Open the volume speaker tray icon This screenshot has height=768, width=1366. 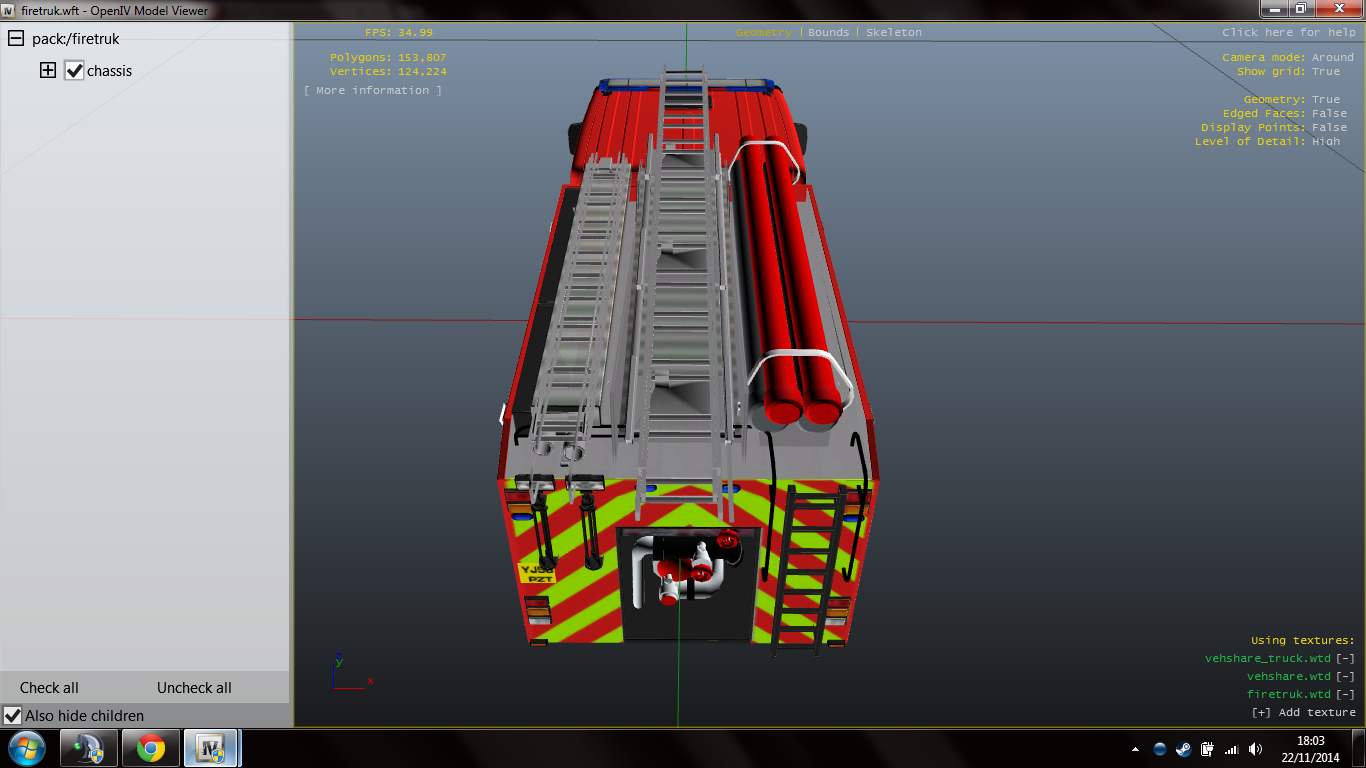pos(1253,749)
